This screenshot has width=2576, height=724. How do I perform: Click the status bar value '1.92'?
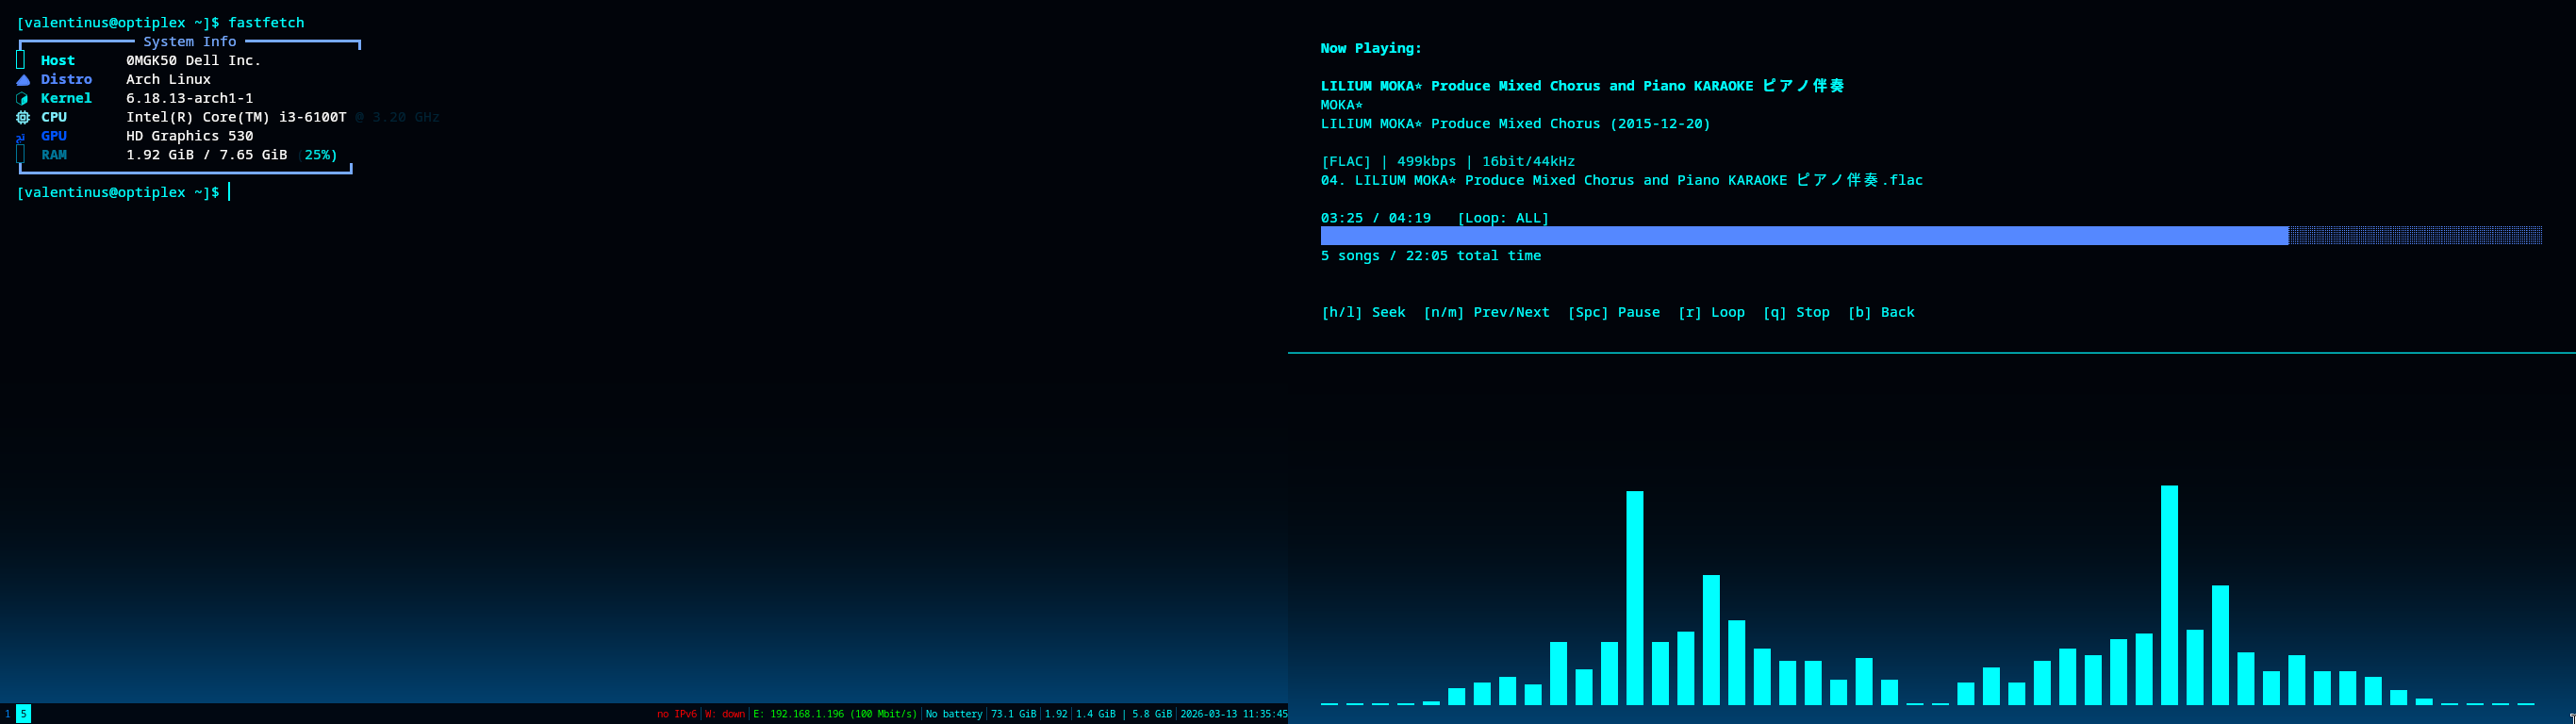(x=1056, y=715)
